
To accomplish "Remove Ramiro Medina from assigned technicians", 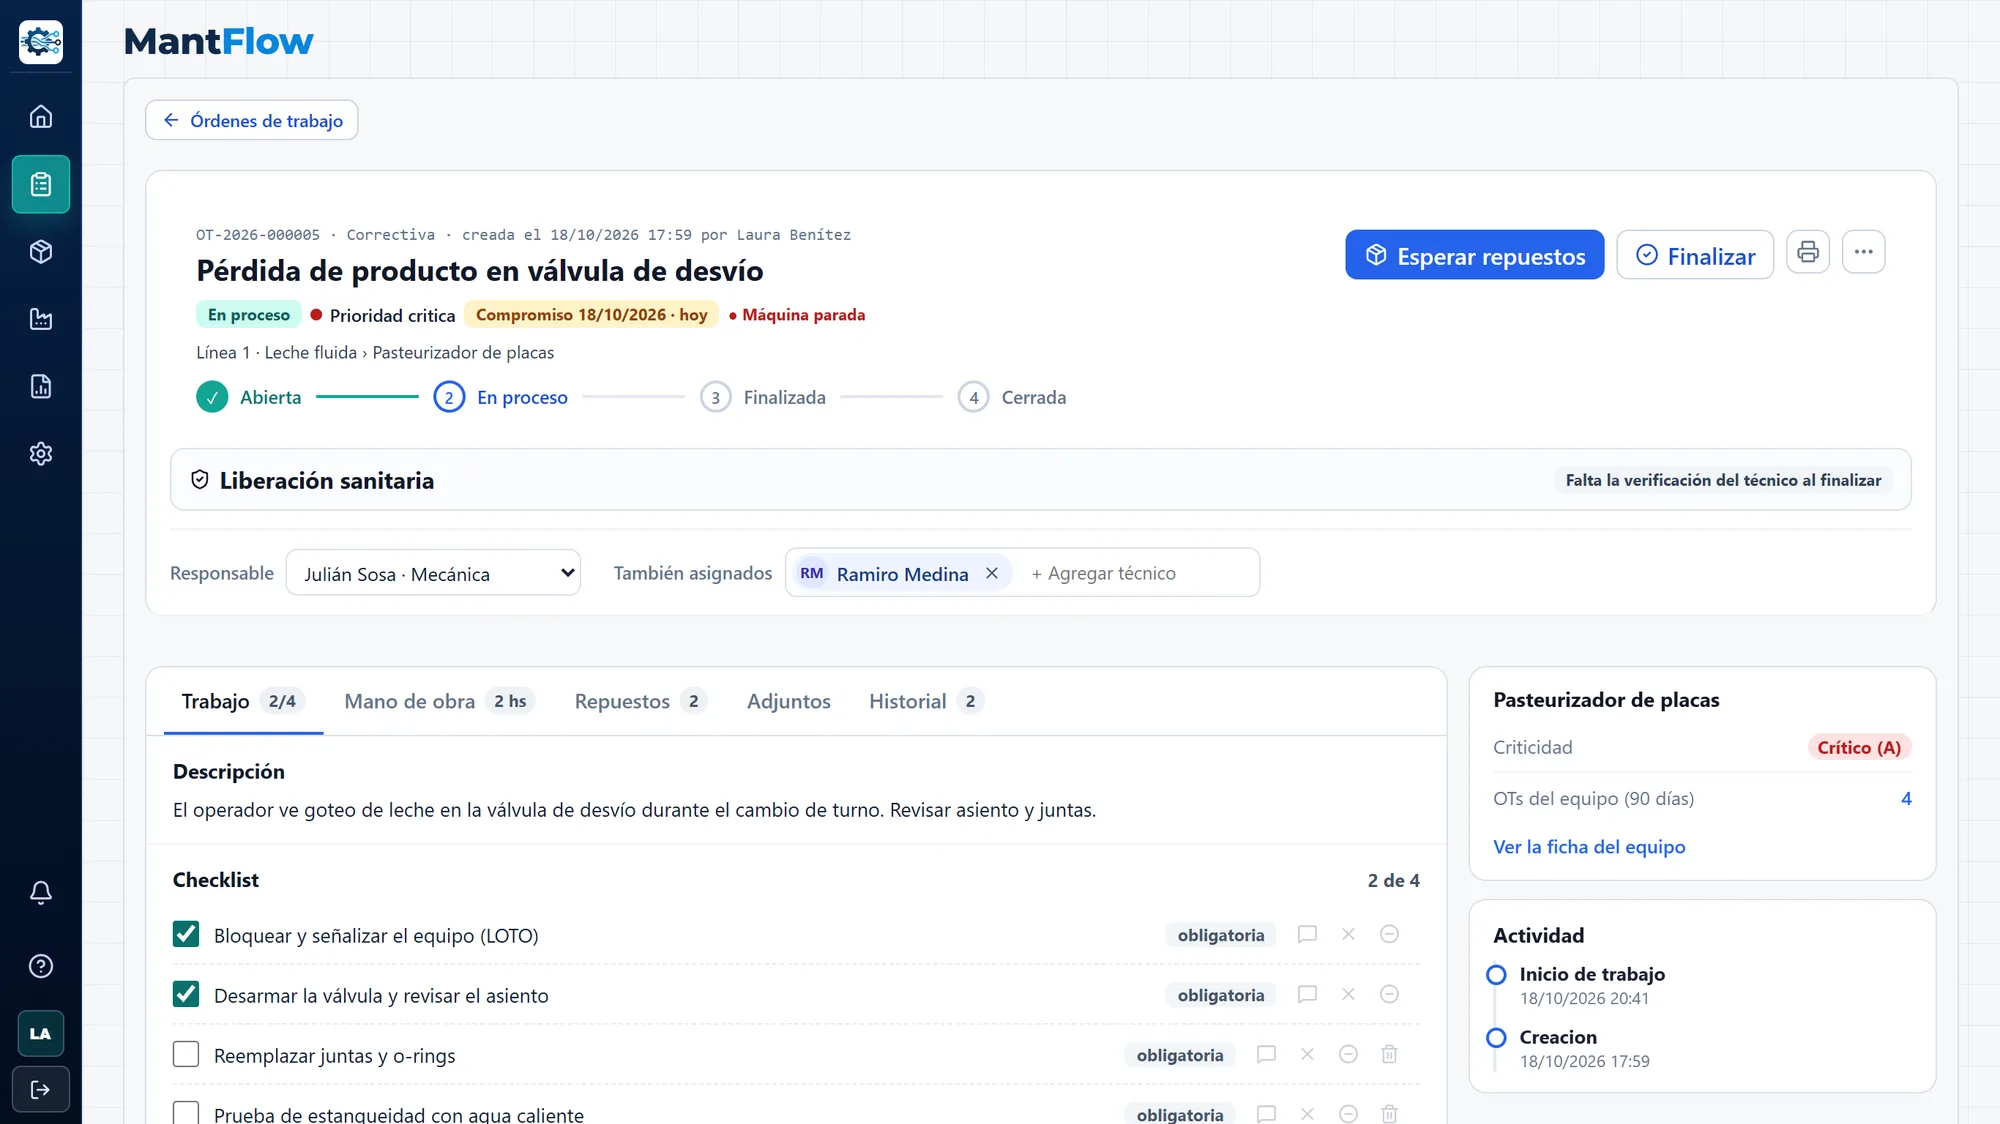I will pyautogui.click(x=991, y=573).
